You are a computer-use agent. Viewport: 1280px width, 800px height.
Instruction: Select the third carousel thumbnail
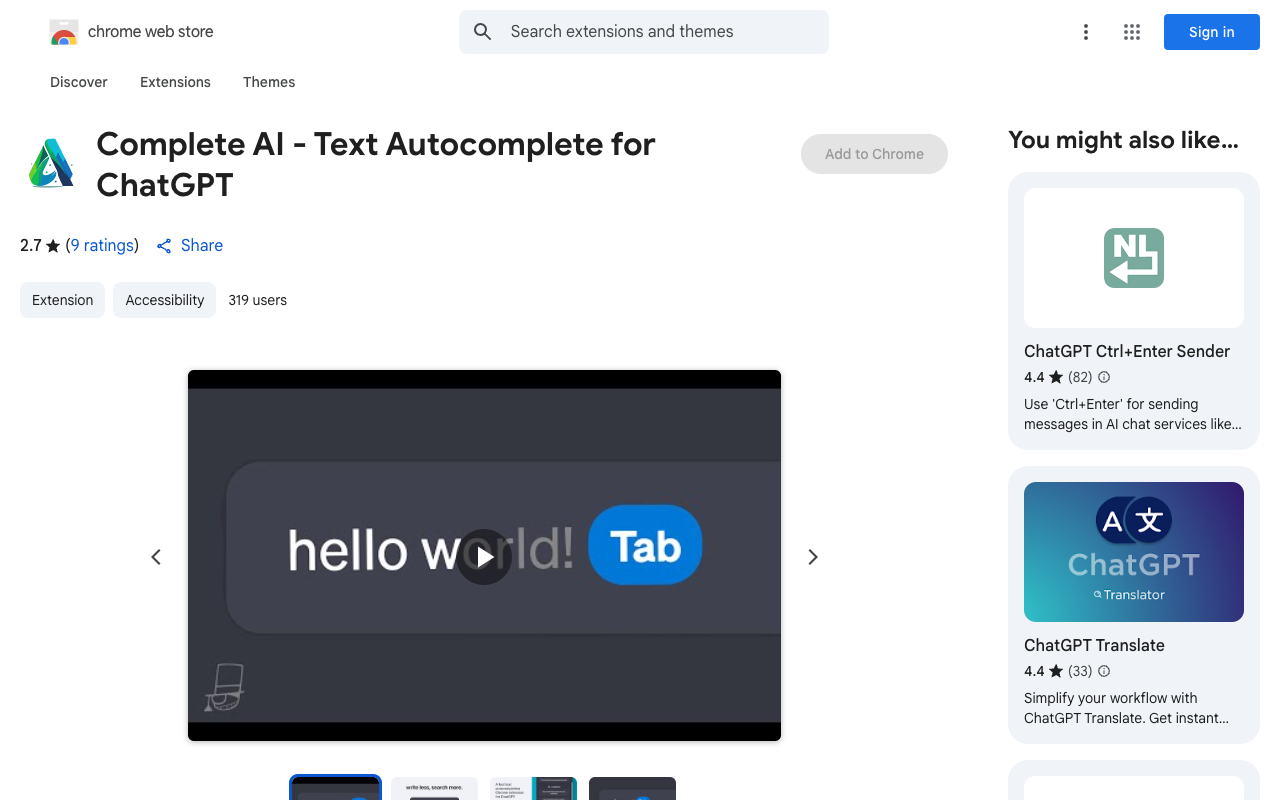point(534,788)
